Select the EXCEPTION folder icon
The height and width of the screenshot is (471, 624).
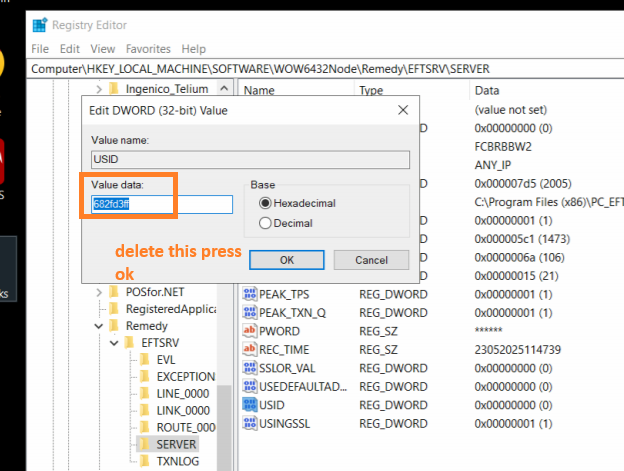[x=144, y=376]
